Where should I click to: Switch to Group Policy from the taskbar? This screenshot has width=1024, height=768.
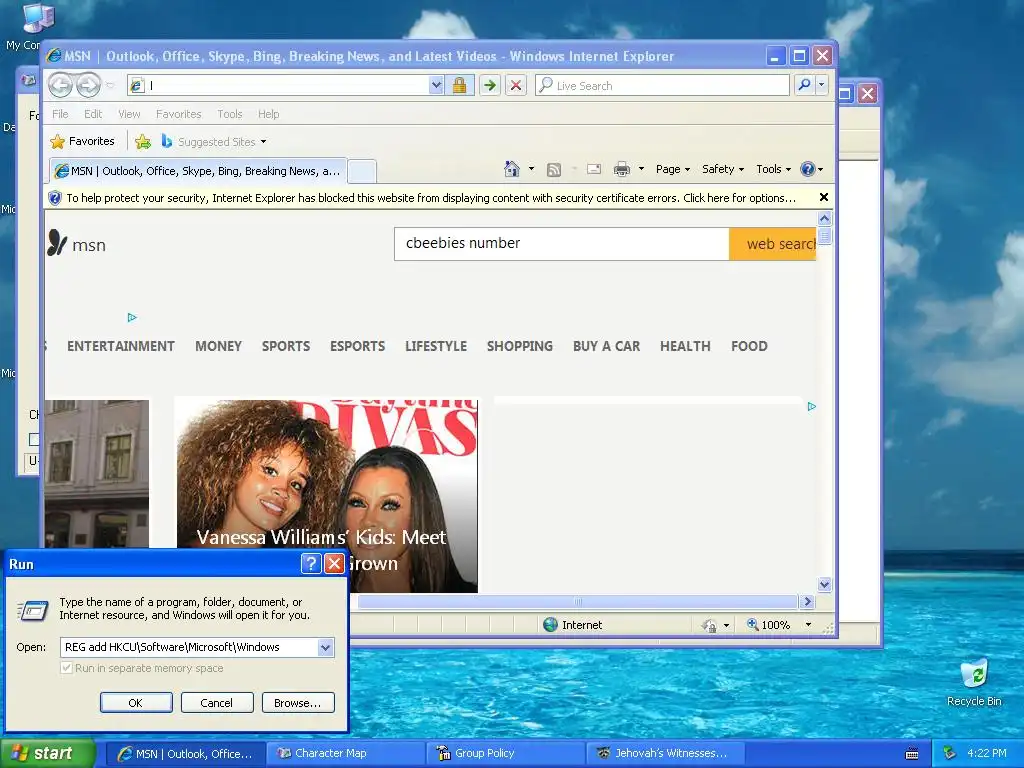(507, 754)
